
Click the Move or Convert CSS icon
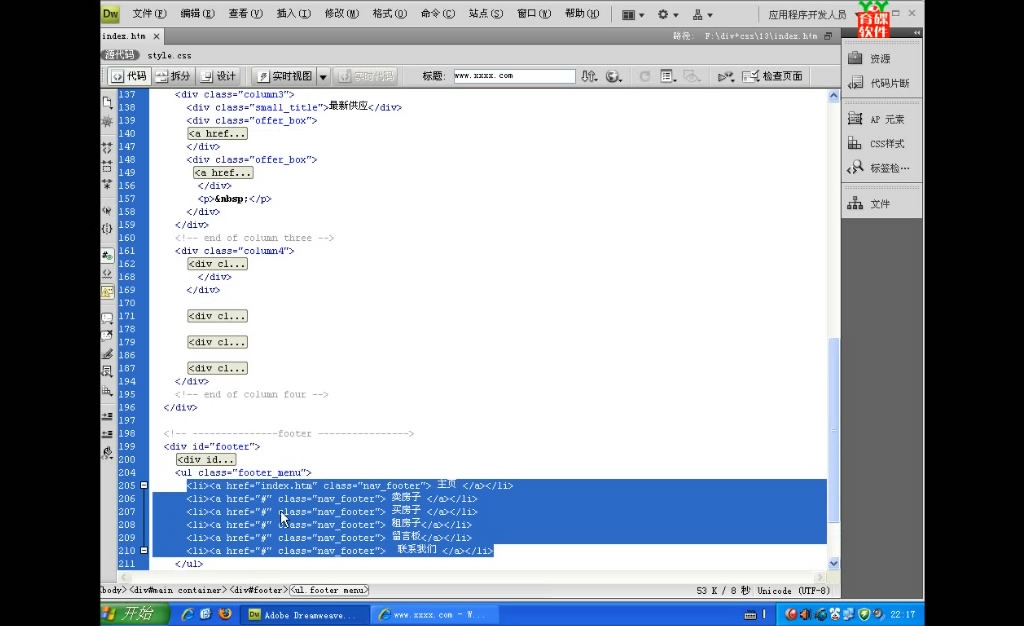[107, 391]
